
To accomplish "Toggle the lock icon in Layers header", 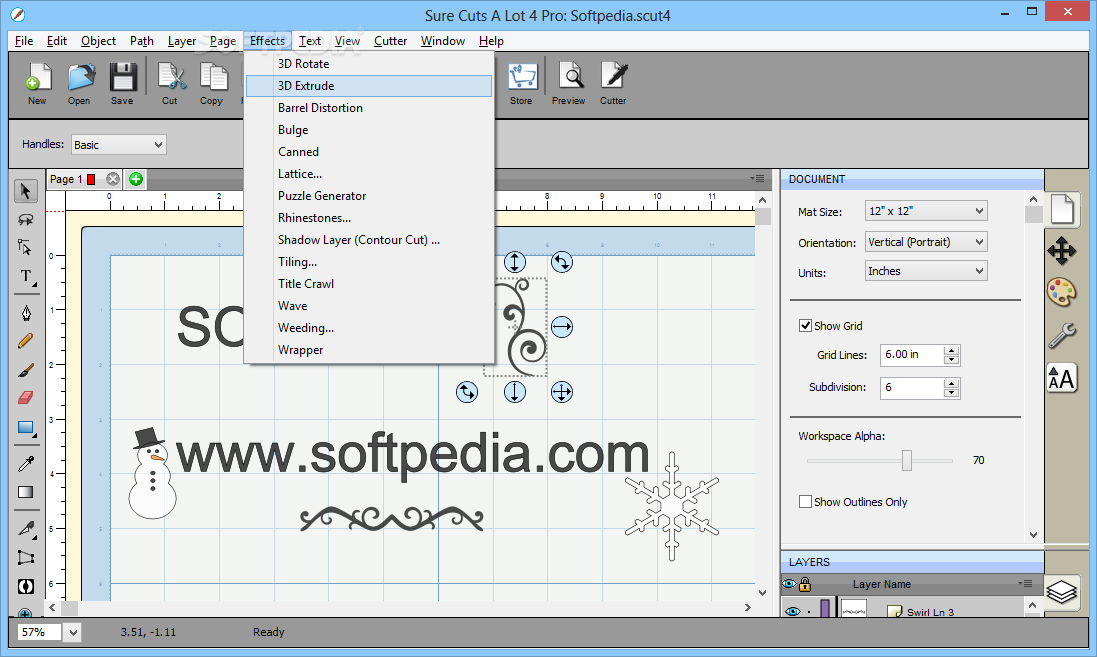I will (x=805, y=584).
